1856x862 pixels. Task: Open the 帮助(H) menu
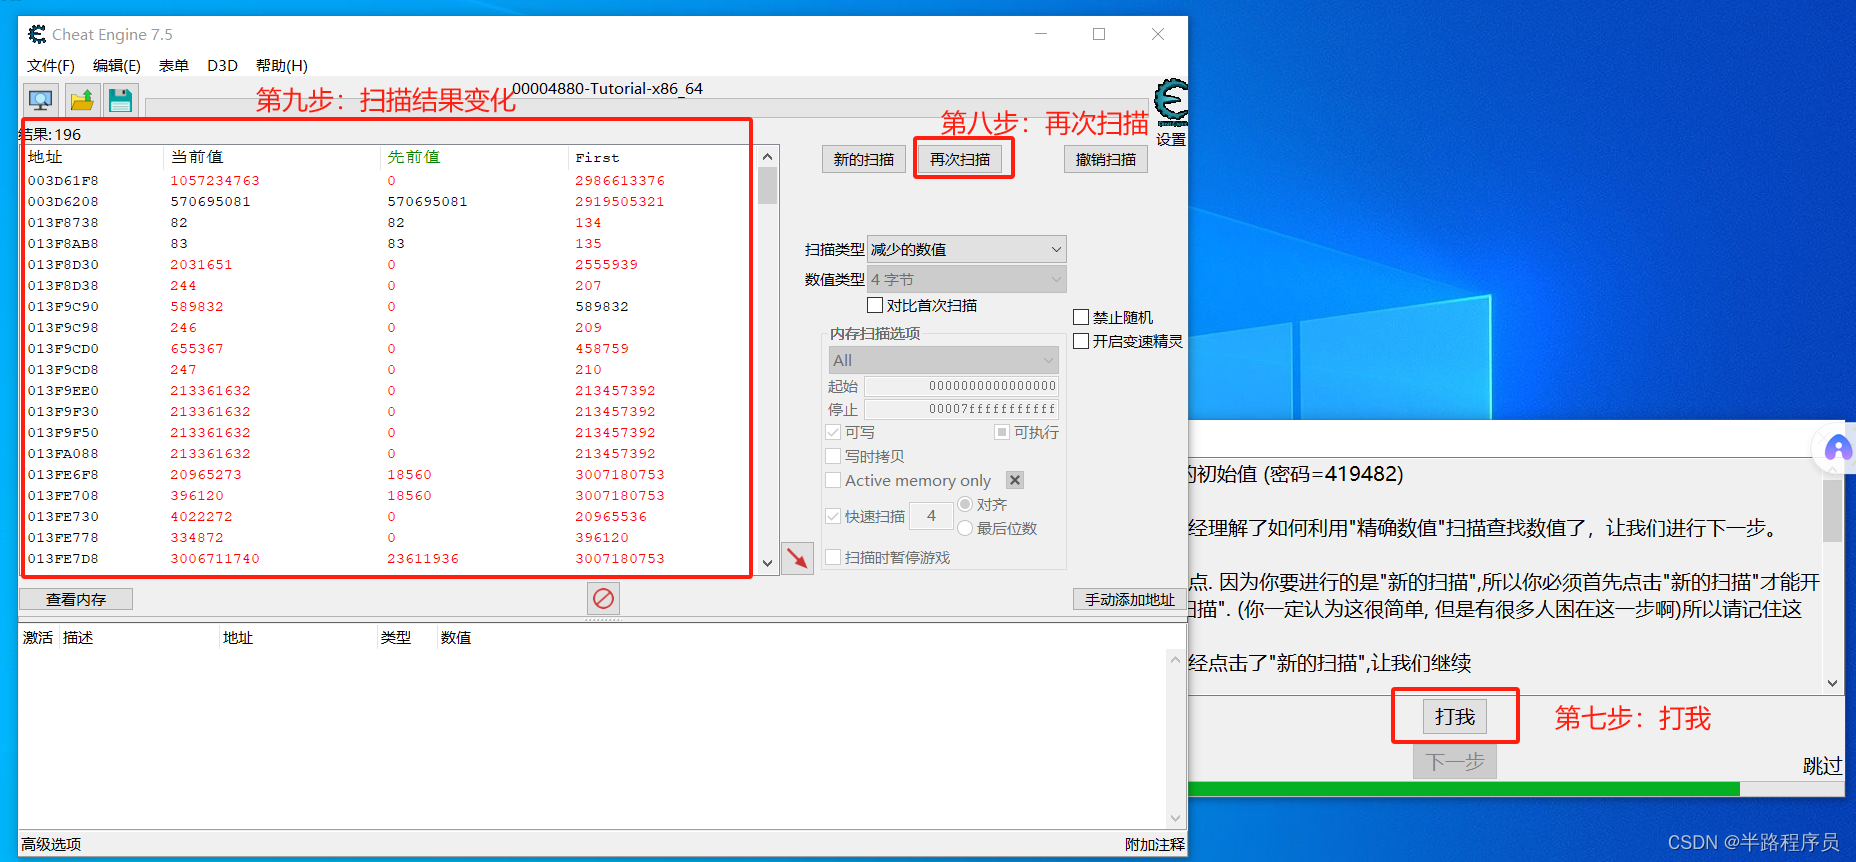click(x=282, y=65)
